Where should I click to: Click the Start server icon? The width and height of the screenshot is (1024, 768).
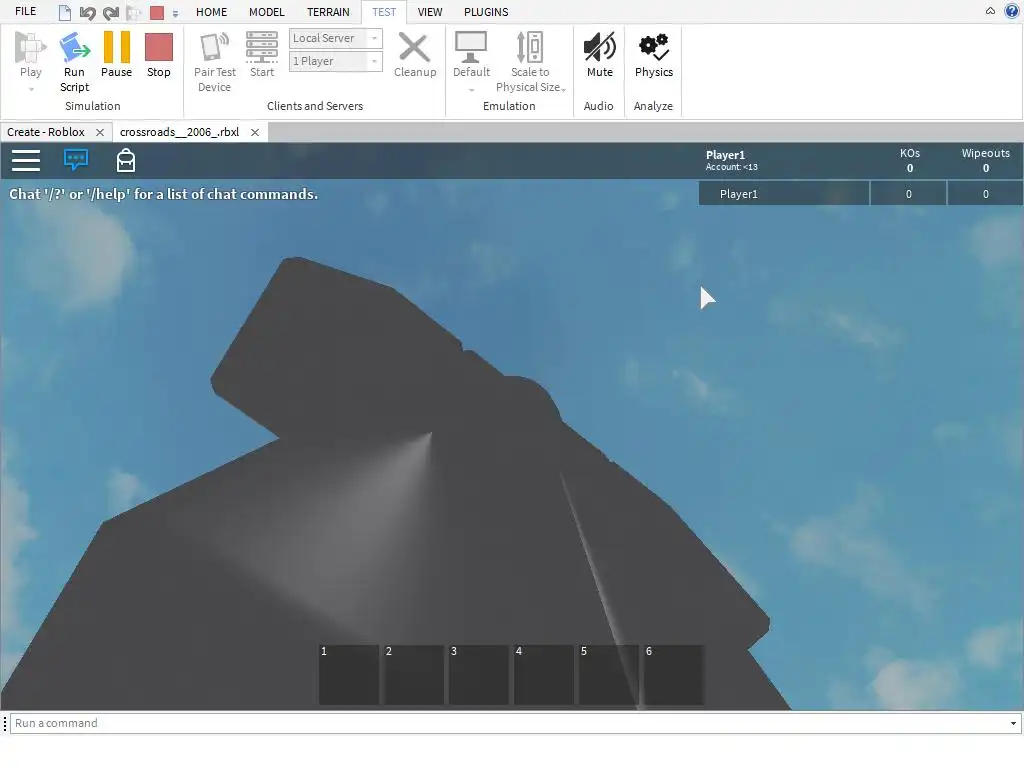point(262,47)
